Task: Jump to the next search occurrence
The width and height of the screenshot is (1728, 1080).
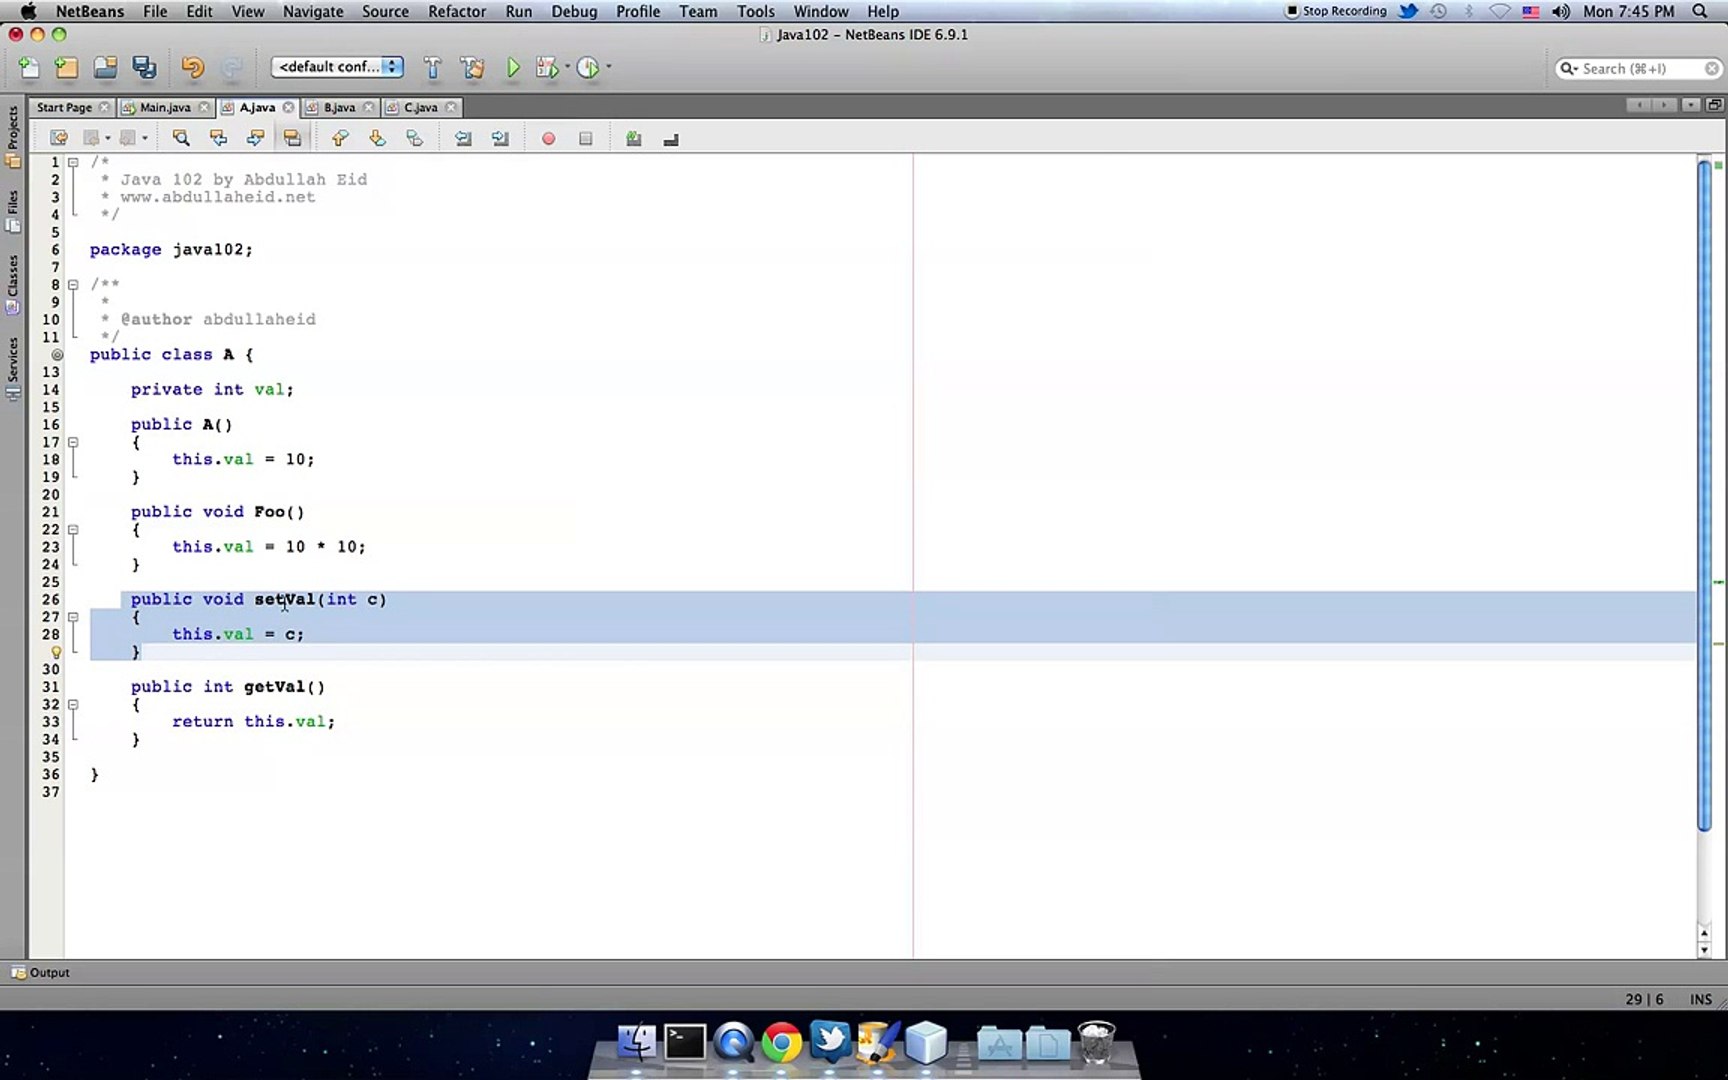Action: click(x=255, y=139)
